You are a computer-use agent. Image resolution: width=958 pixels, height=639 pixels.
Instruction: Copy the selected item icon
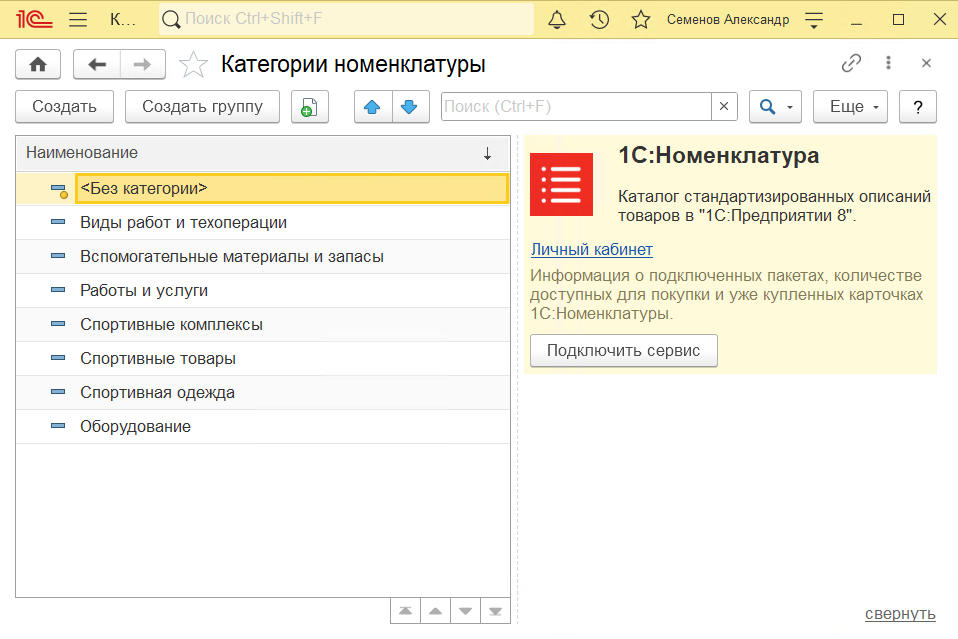pyautogui.click(x=310, y=107)
